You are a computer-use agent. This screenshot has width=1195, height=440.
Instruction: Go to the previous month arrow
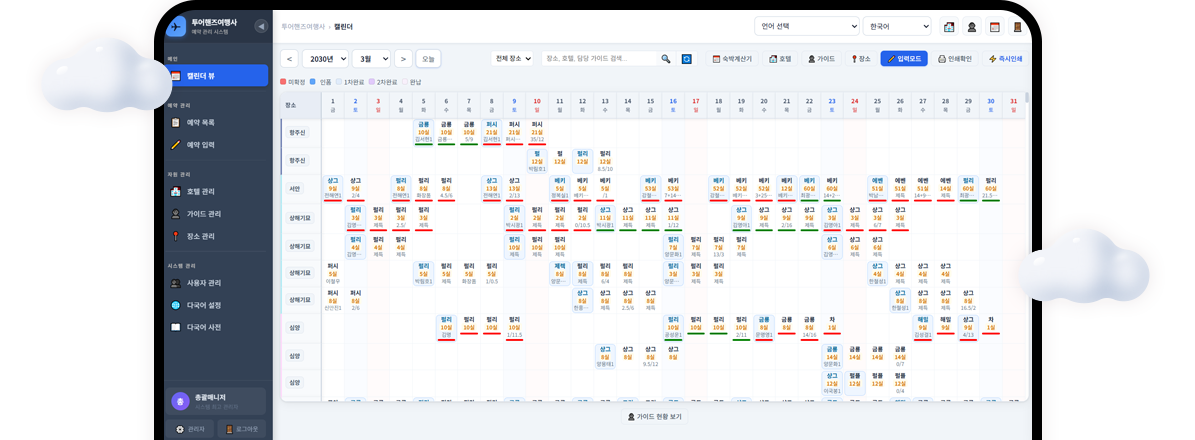pos(289,59)
